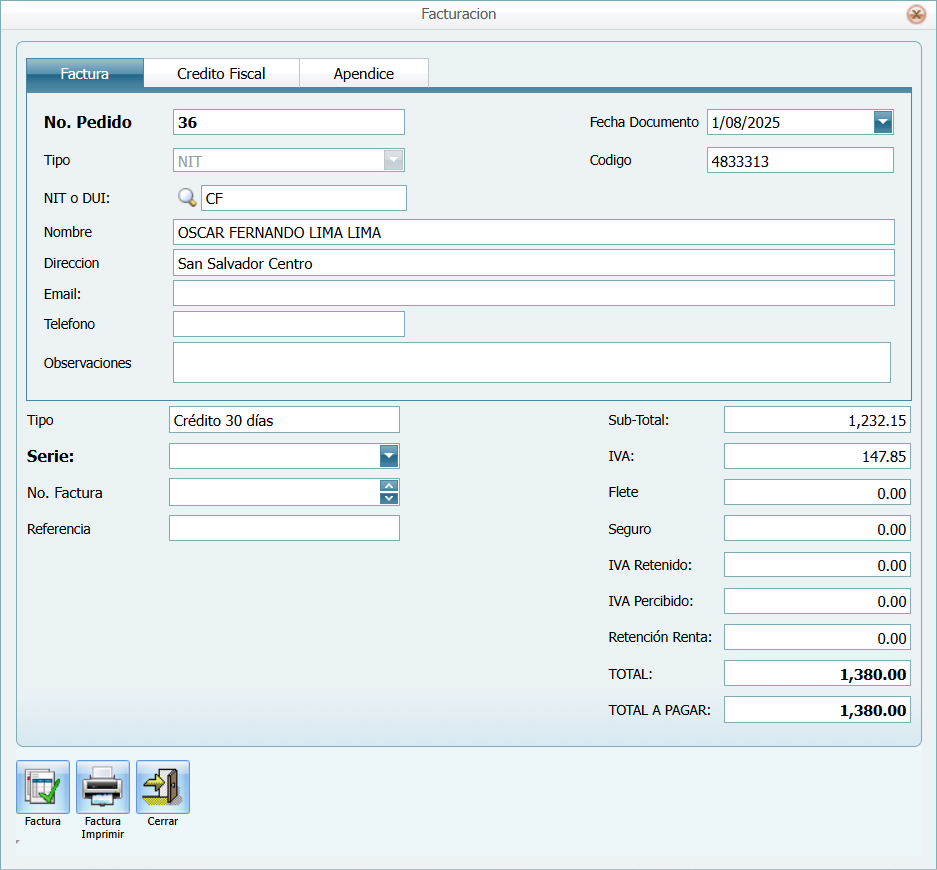Expand the Serie dropdown list
Screen dimensions: 937x870
[389, 456]
